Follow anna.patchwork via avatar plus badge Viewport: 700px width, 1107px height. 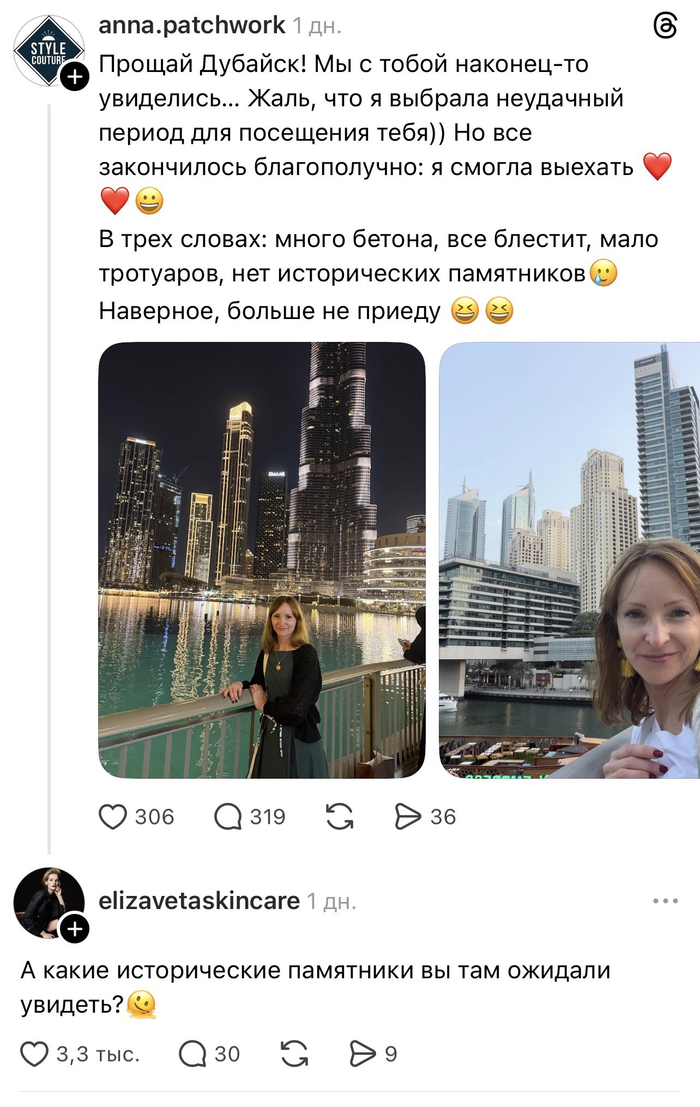pos(75,76)
